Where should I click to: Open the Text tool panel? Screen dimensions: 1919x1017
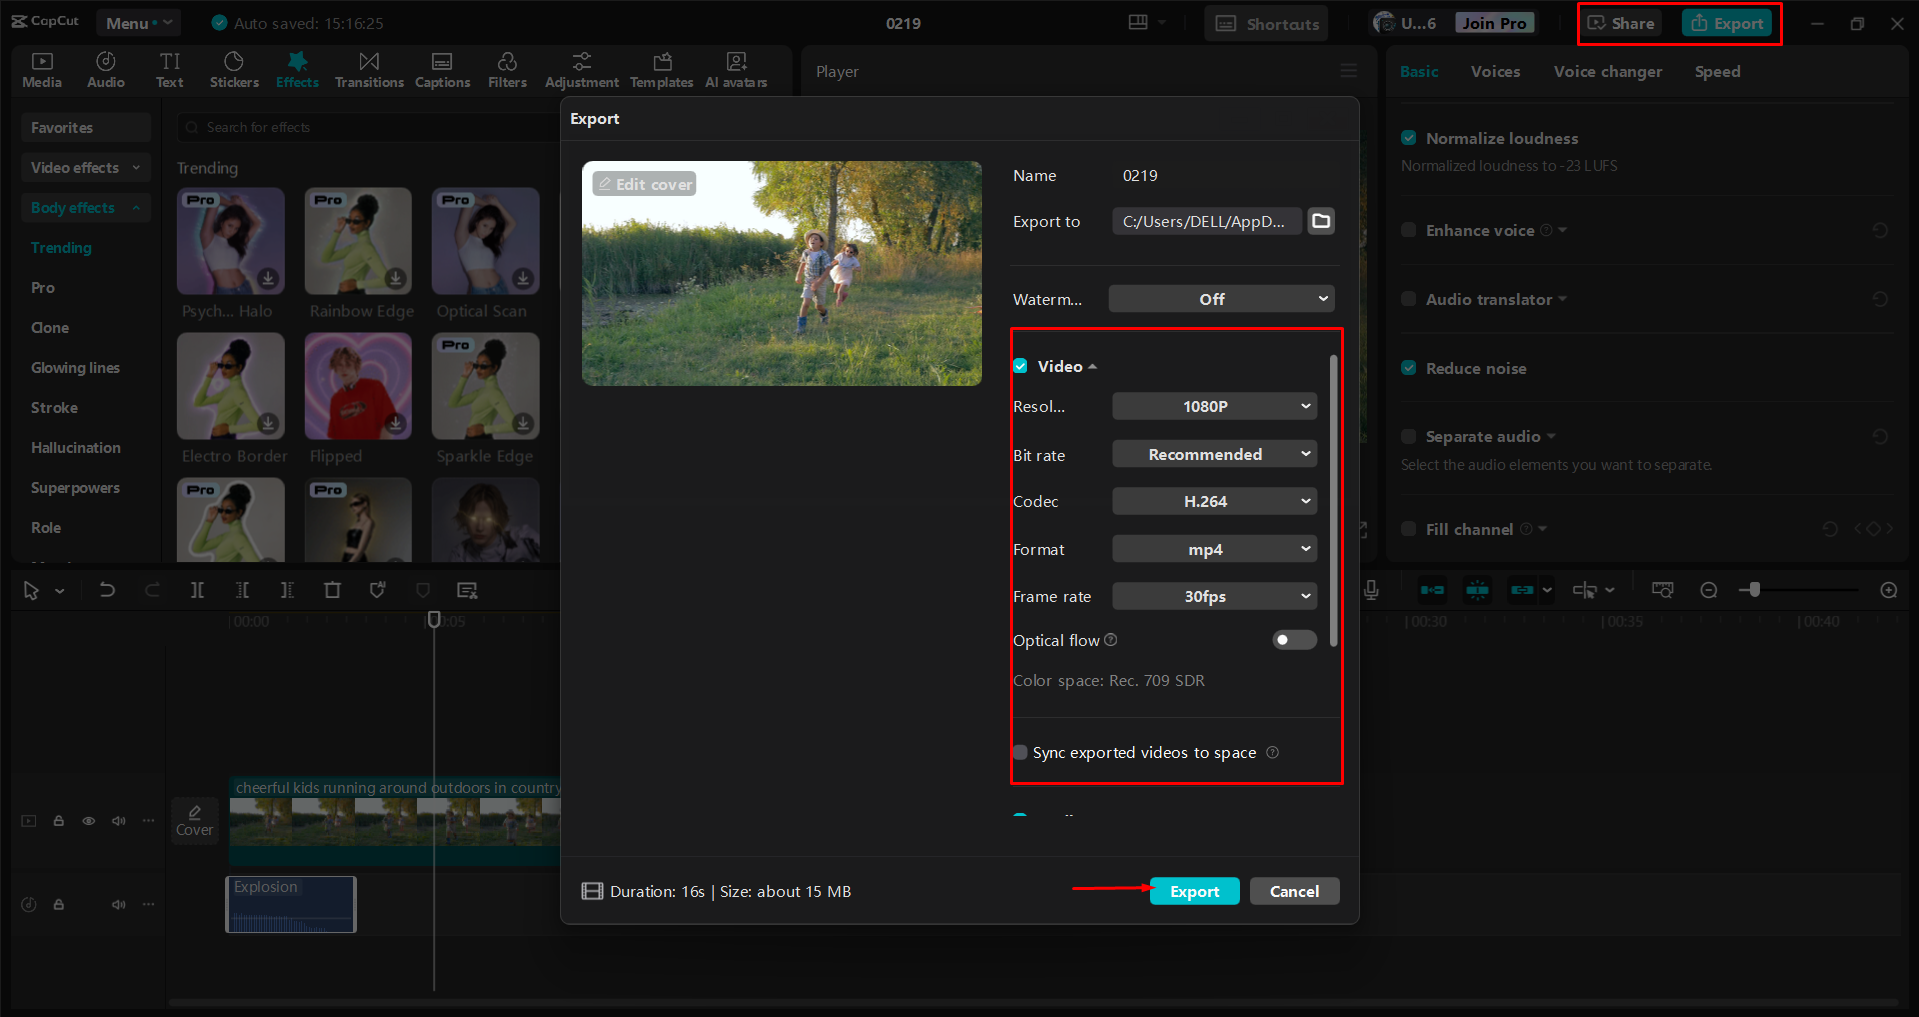pyautogui.click(x=170, y=70)
